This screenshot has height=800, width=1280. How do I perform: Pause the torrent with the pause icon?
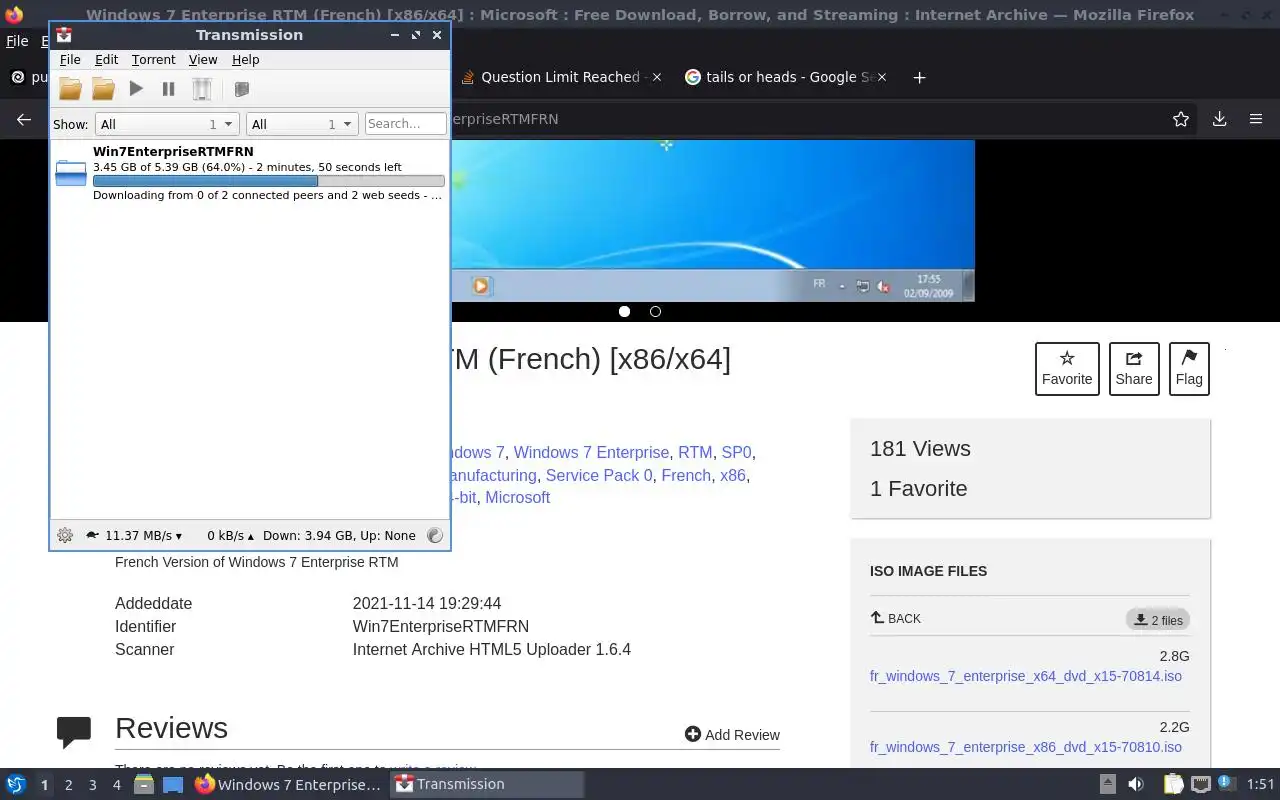(x=168, y=89)
